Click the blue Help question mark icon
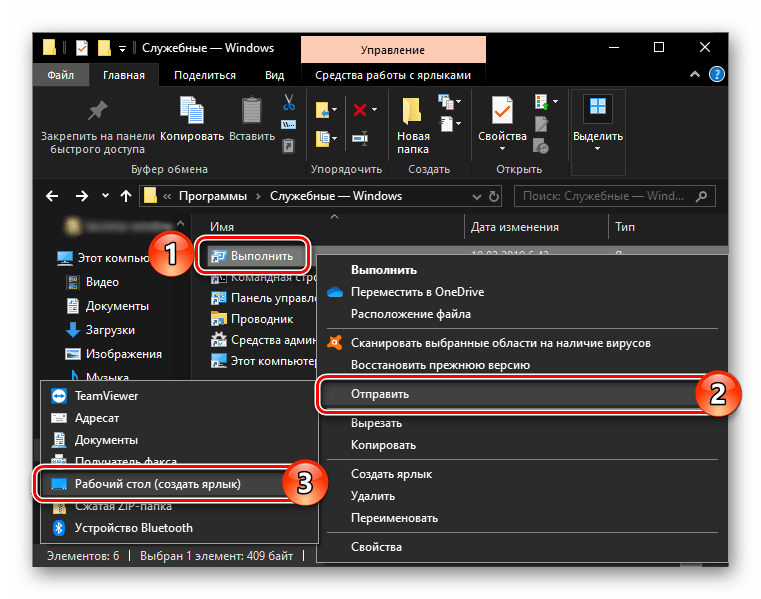Screen dimensions: 761x599 [x=717, y=75]
